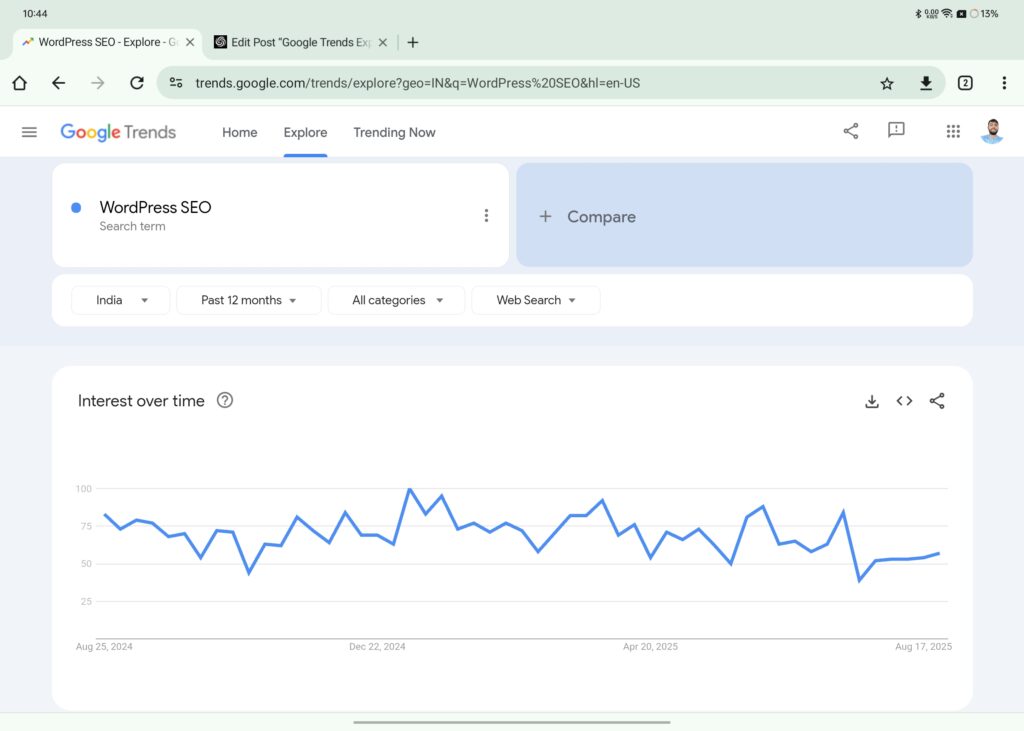Open the send feedback icon
This screenshot has height=731, width=1024.
pyautogui.click(x=896, y=131)
